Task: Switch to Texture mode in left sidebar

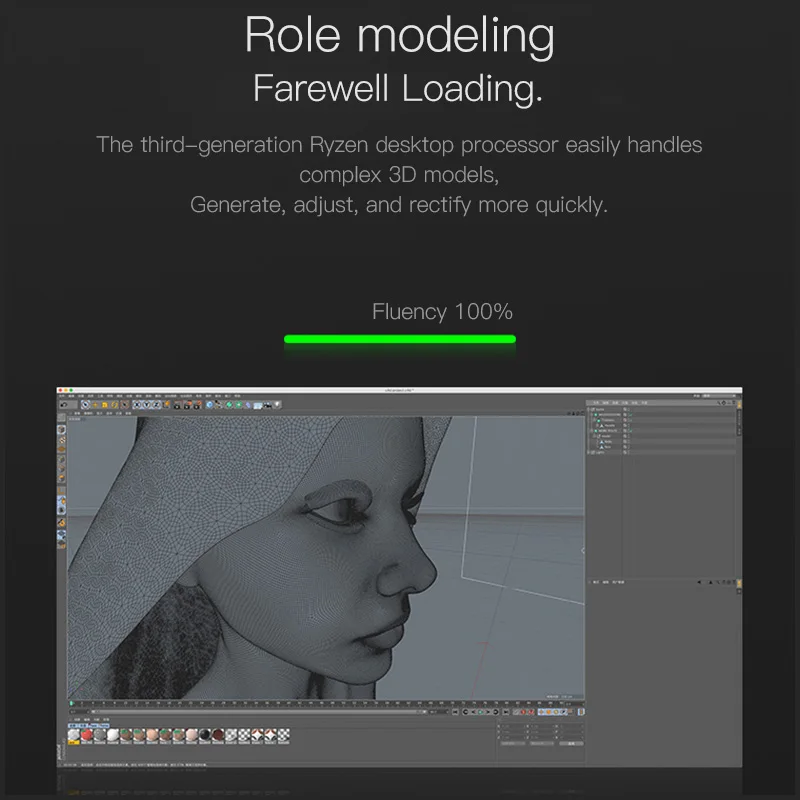Action: pos(62,440)
